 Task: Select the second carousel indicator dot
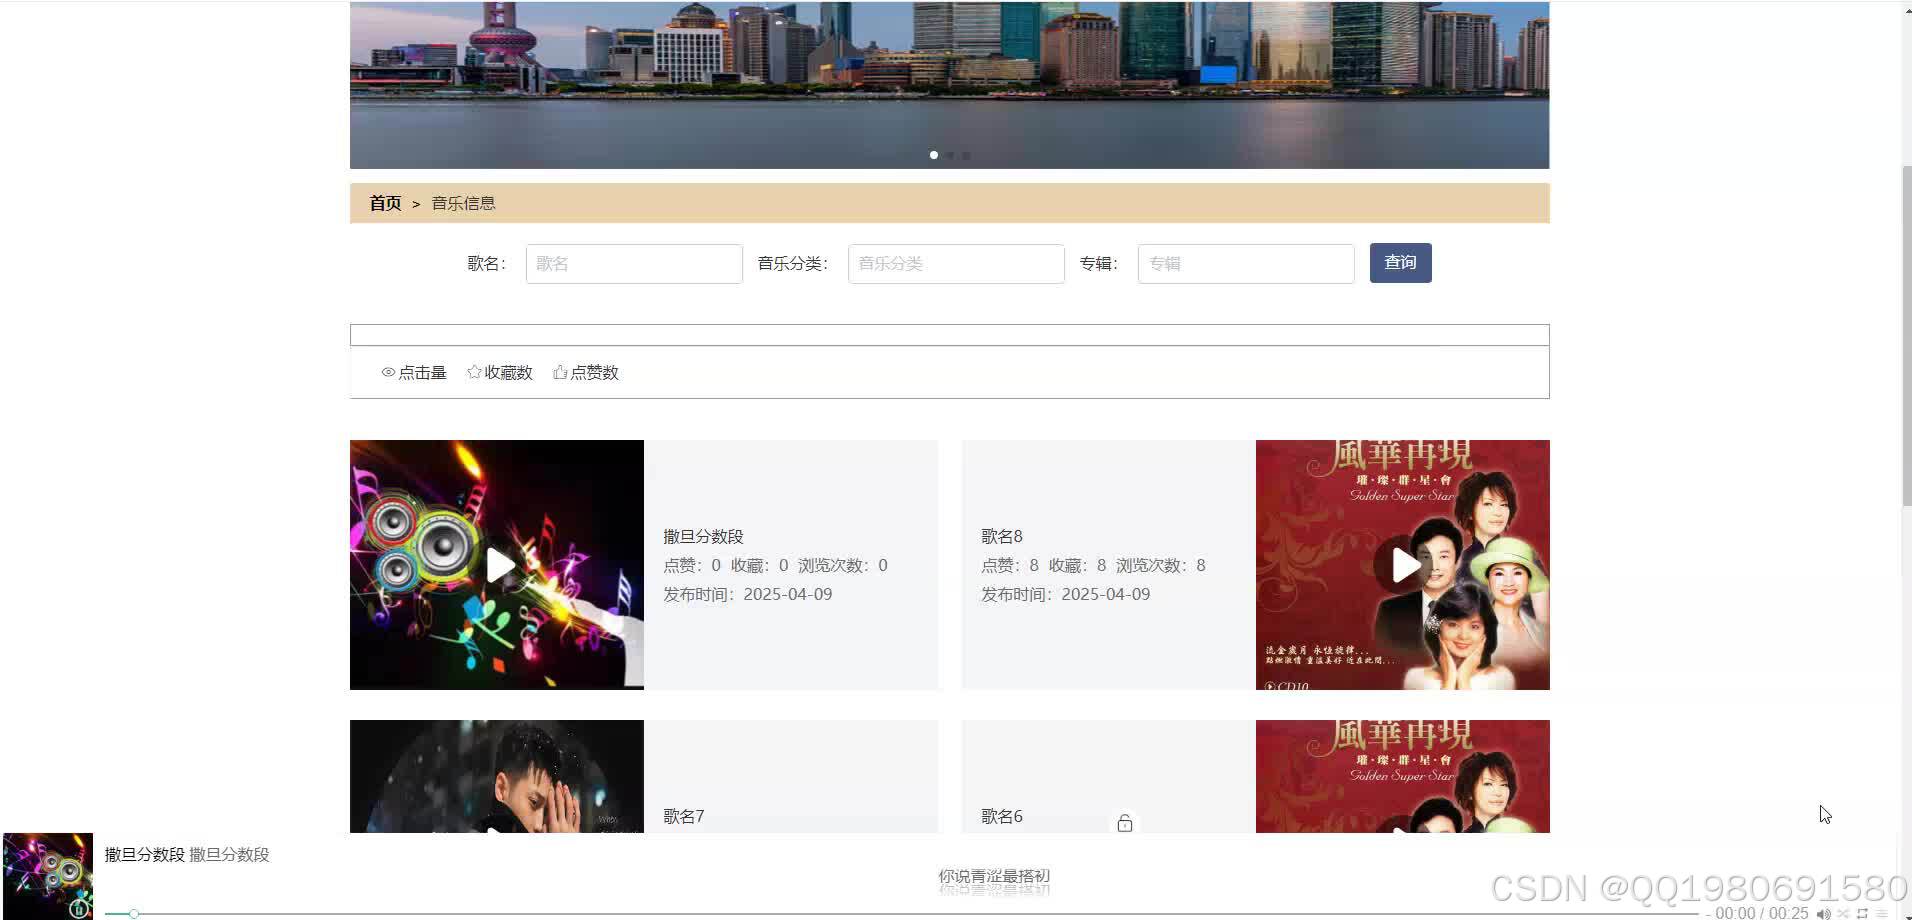pyautogui.click(x=950, y=155)
